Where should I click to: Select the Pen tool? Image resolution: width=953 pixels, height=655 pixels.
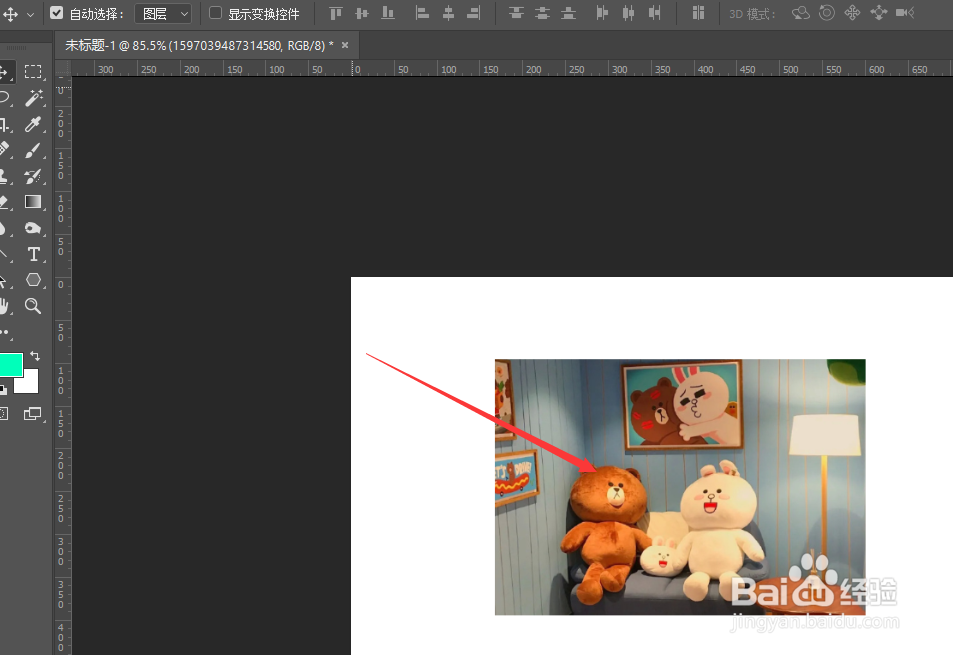tap(5, 254)
